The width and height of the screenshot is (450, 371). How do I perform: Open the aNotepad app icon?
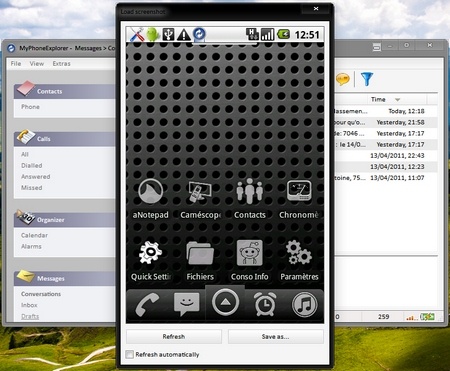coord(151,192)
